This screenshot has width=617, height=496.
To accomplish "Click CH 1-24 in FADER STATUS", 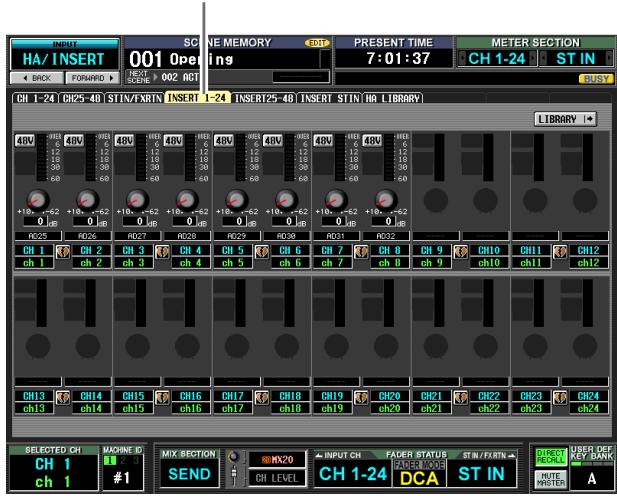I will (353, 474).
